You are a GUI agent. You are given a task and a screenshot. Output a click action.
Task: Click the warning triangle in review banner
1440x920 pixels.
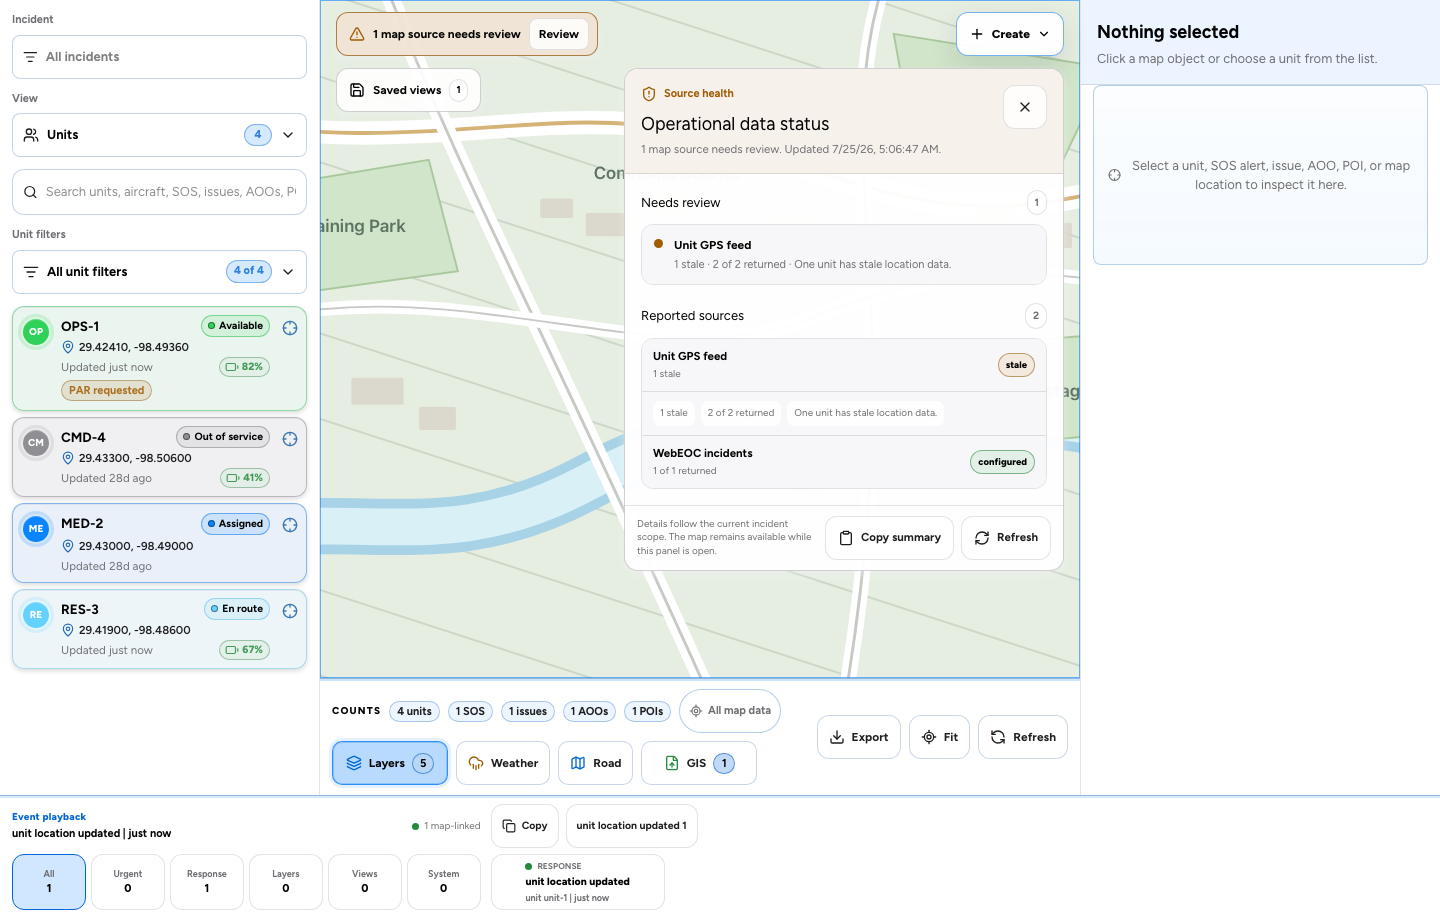(357, 34)
